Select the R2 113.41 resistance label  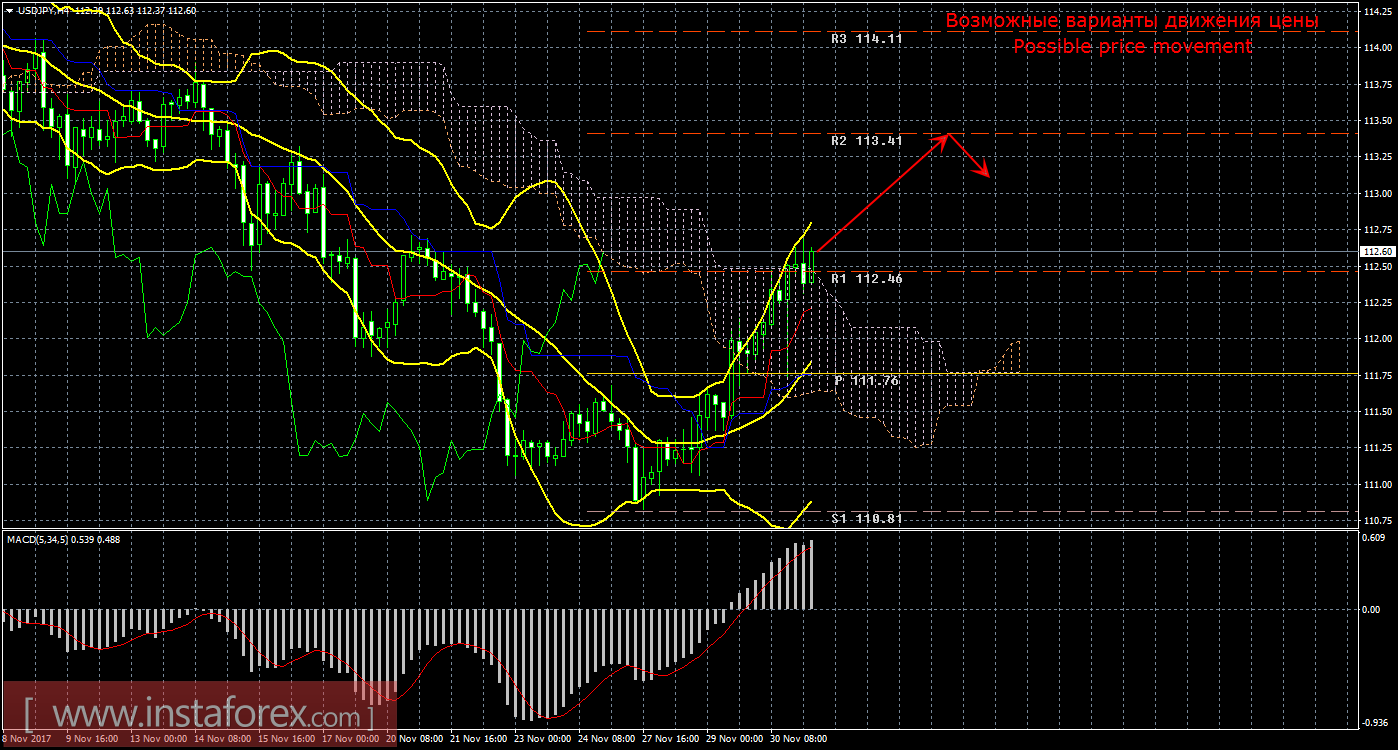(x=866, y=141)
